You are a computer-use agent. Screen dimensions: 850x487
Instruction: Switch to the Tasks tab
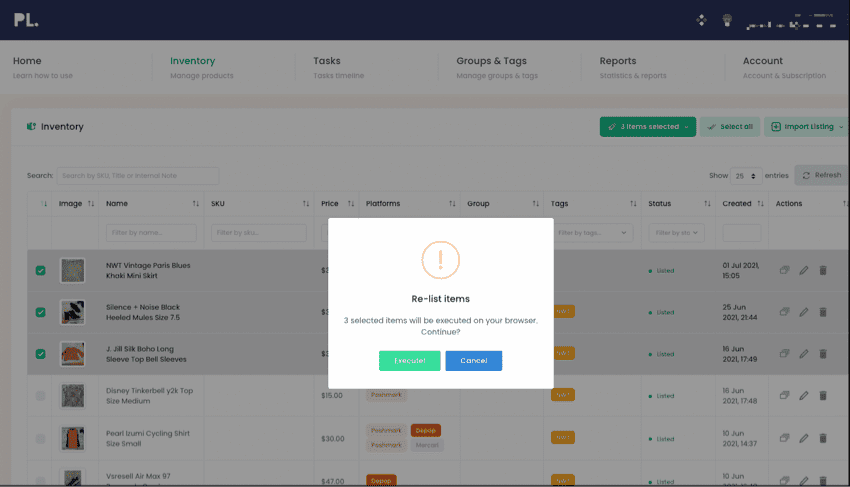[x=338, y=67]
